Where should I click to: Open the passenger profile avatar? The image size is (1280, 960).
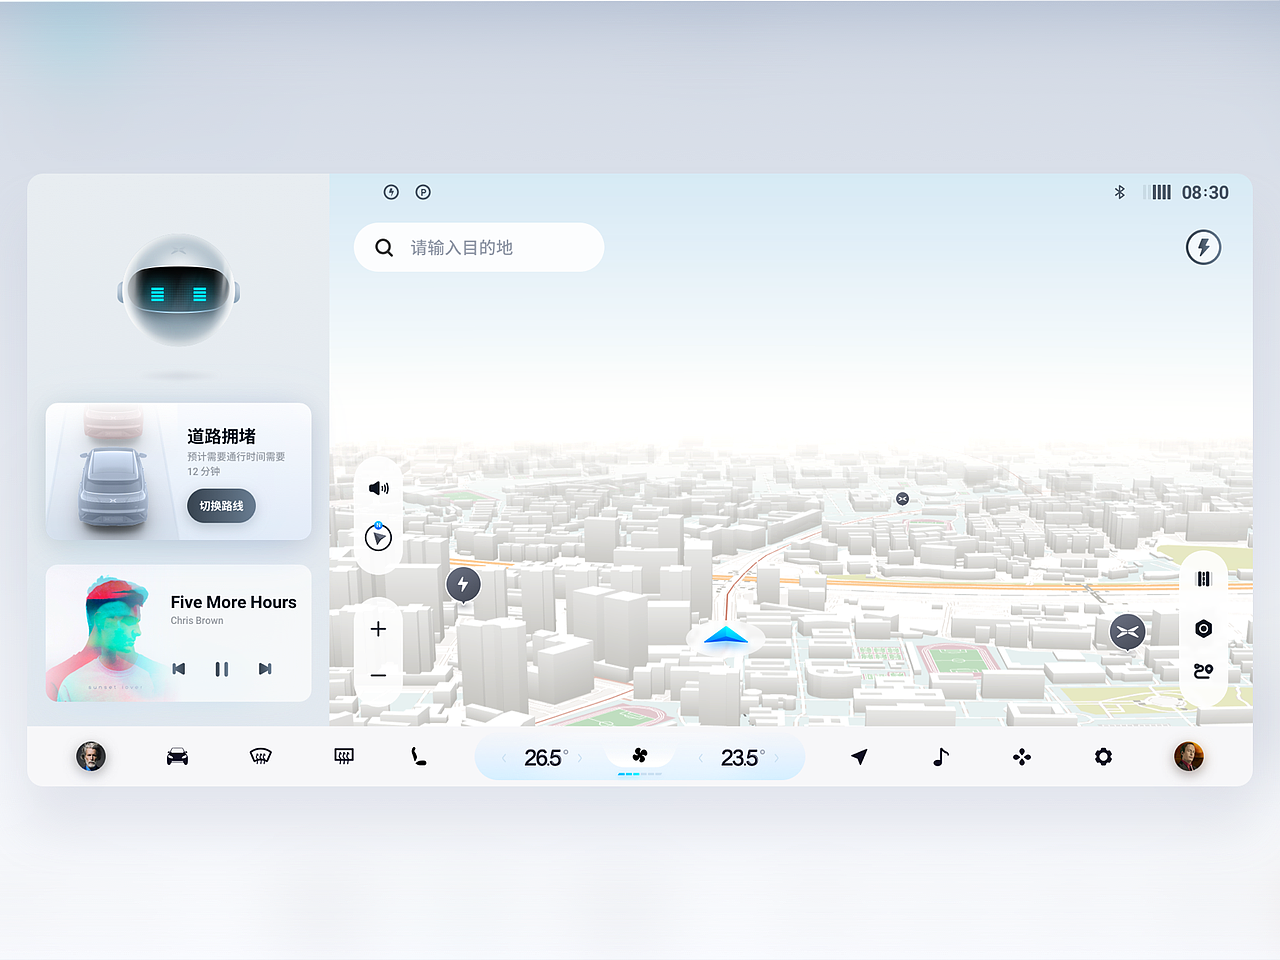[1189, 757]
